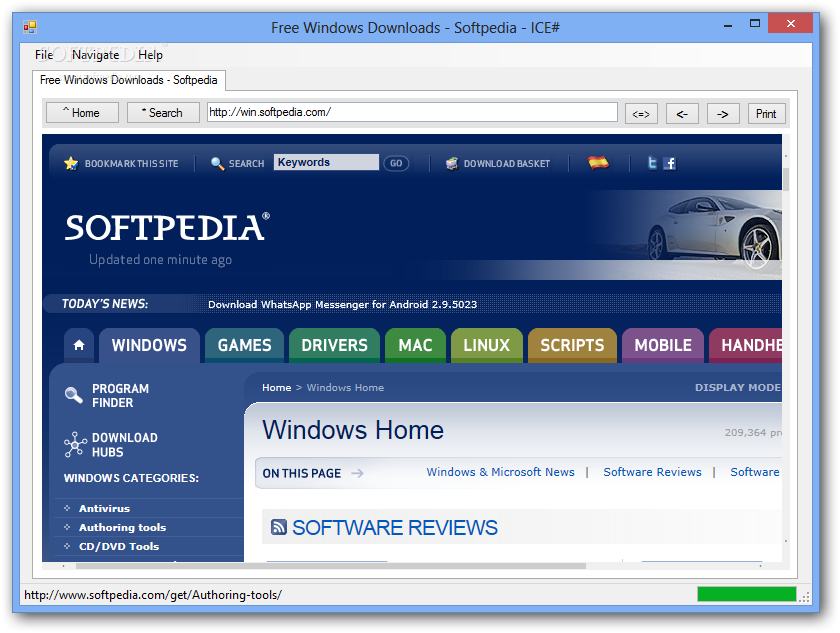Click the GO search button
The width and height of the screenshot is (840, 633).
pyautogui.click(x=396, y=163)
